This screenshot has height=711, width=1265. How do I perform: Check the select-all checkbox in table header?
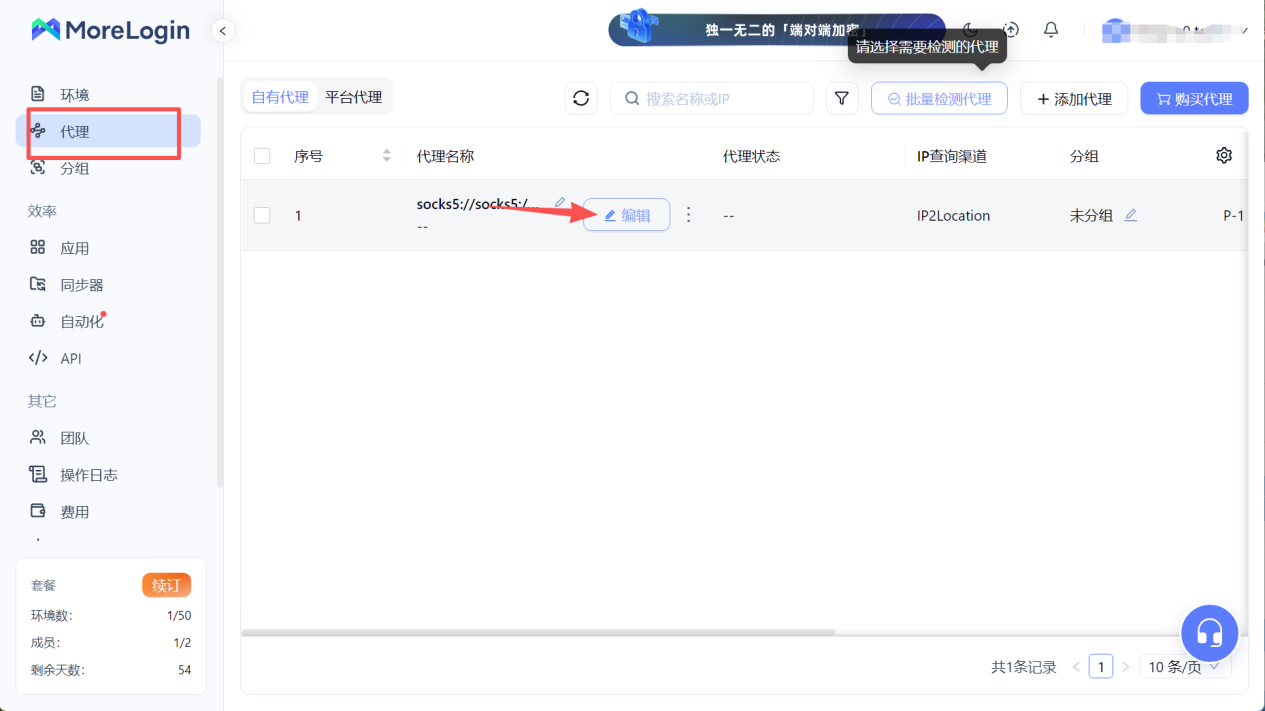(262, 155)
